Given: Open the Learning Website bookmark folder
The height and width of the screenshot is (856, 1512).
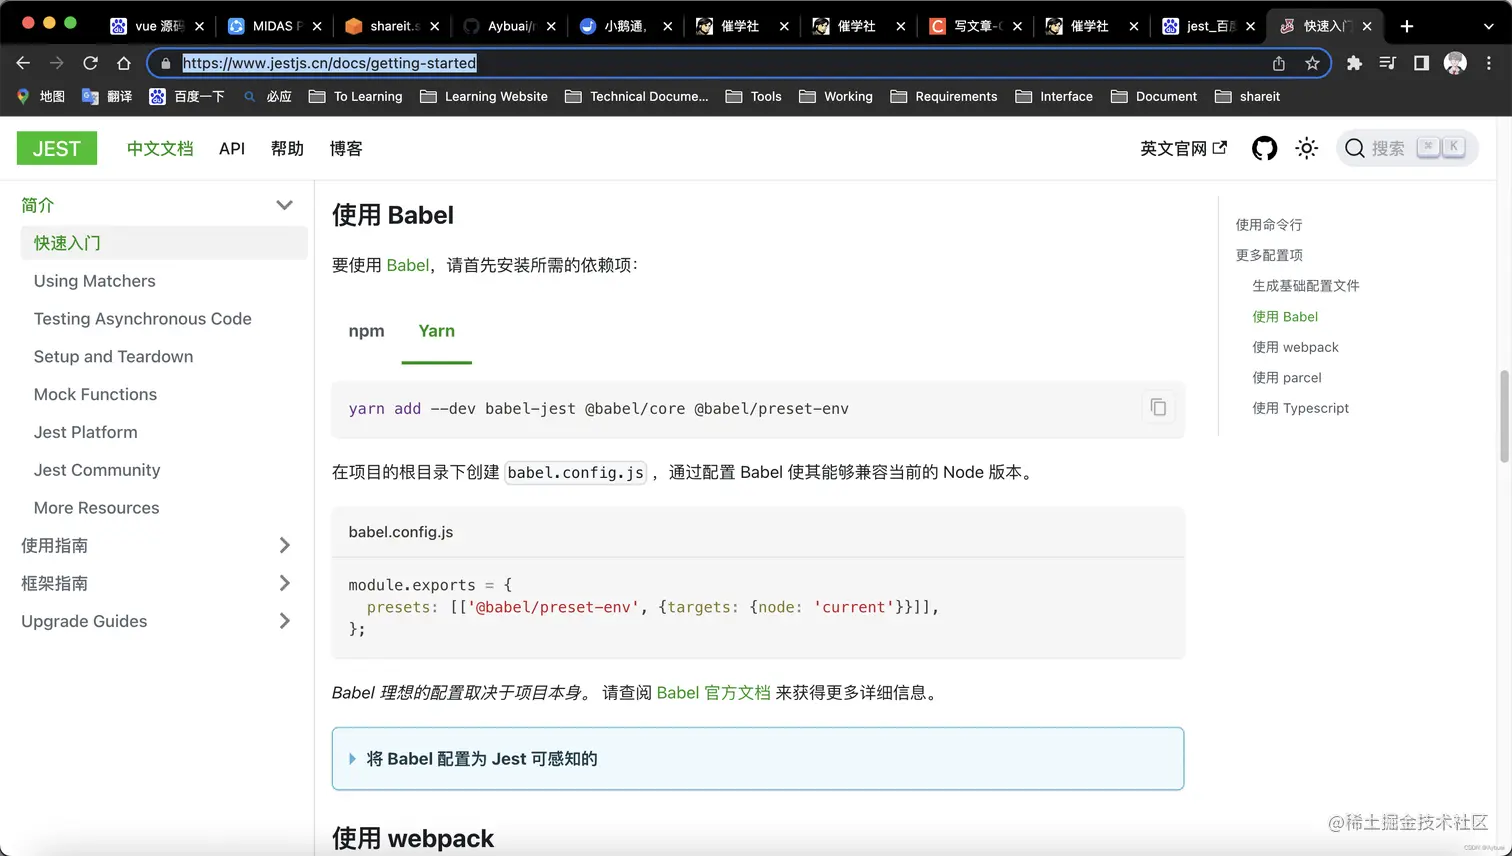Looking at the screenshot, I should point(484,96).
